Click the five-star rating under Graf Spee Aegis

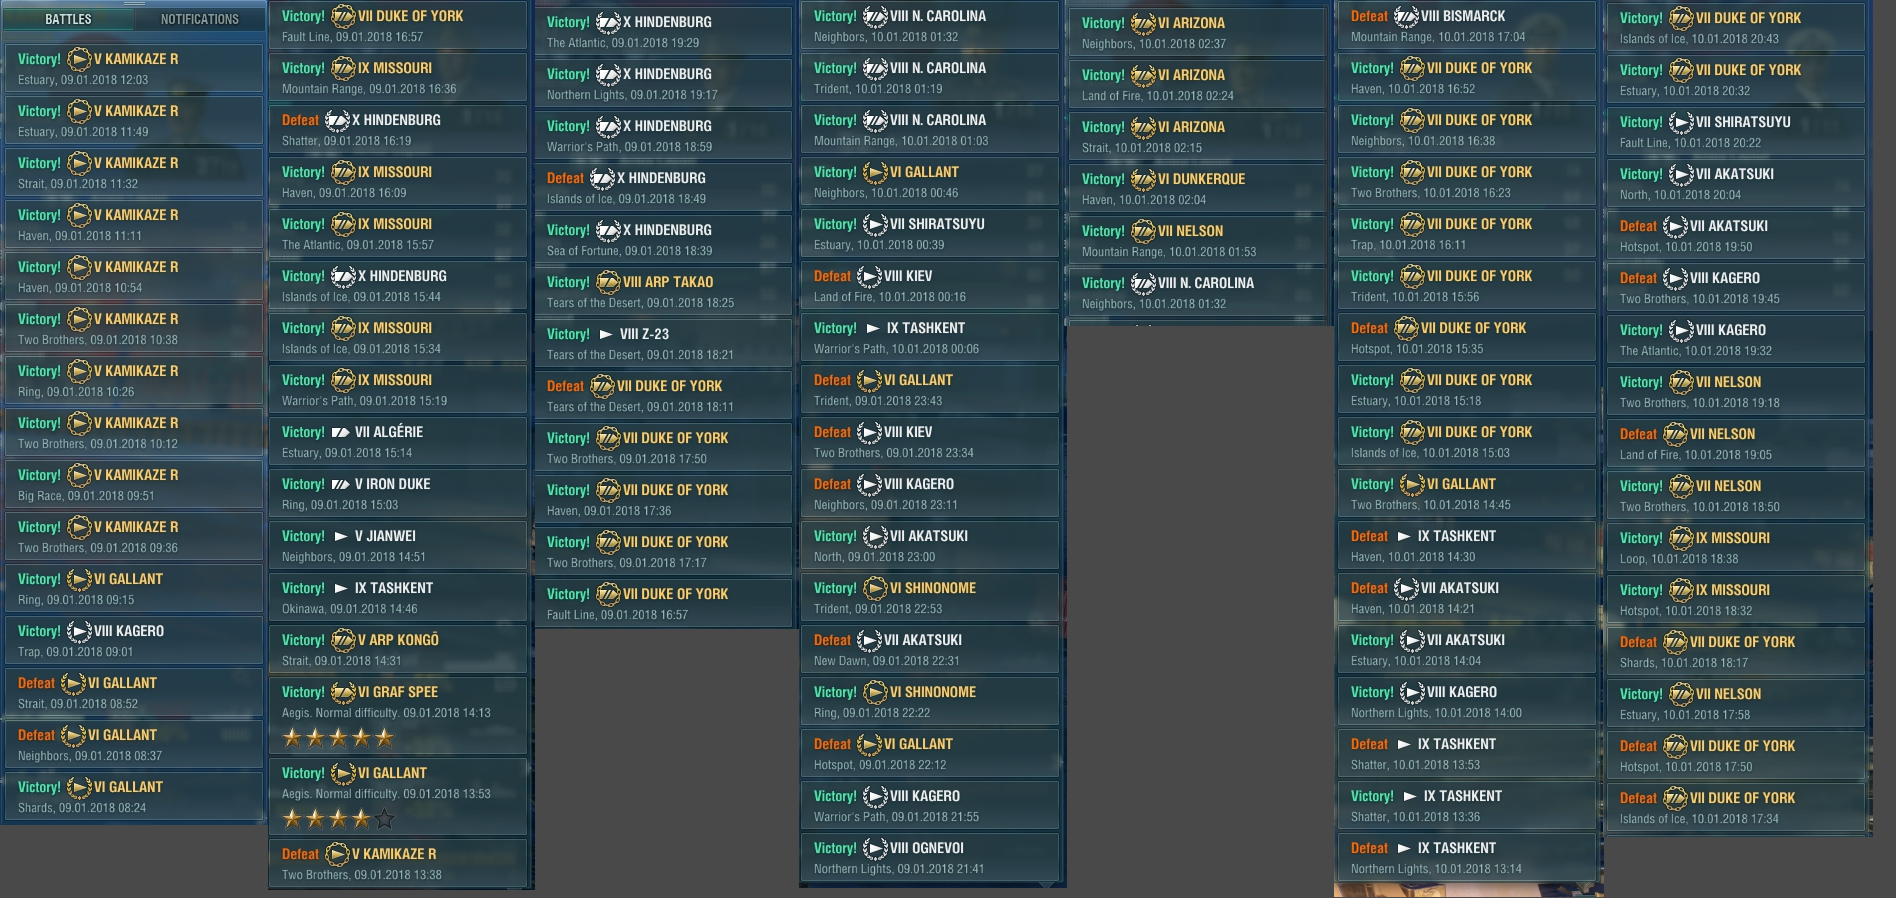[338, 738]
